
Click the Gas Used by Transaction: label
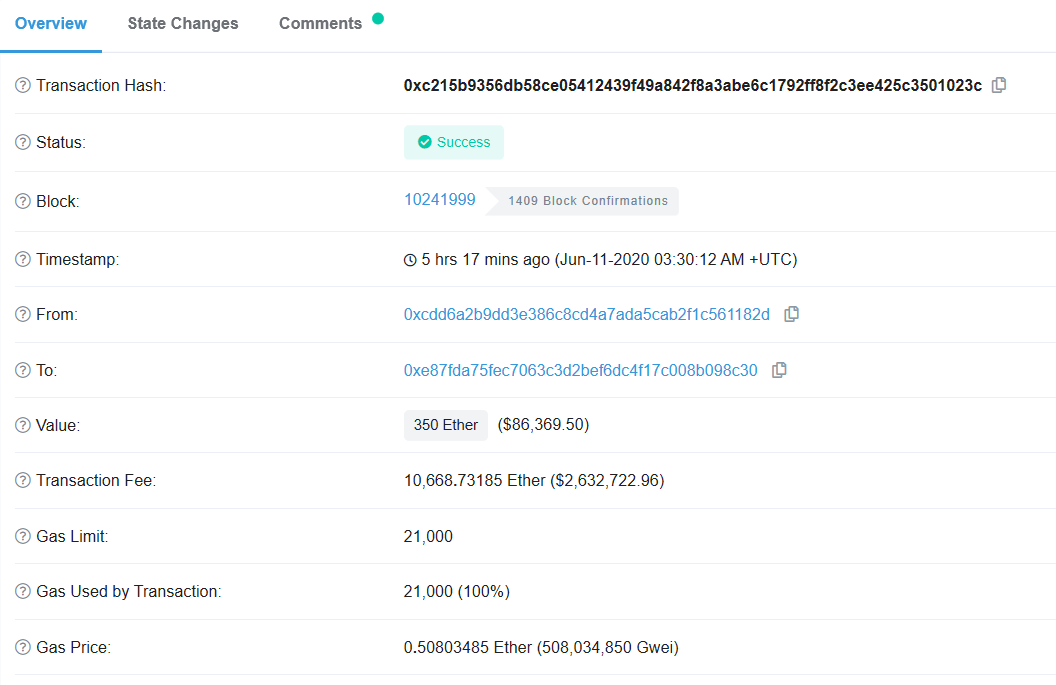129,591
